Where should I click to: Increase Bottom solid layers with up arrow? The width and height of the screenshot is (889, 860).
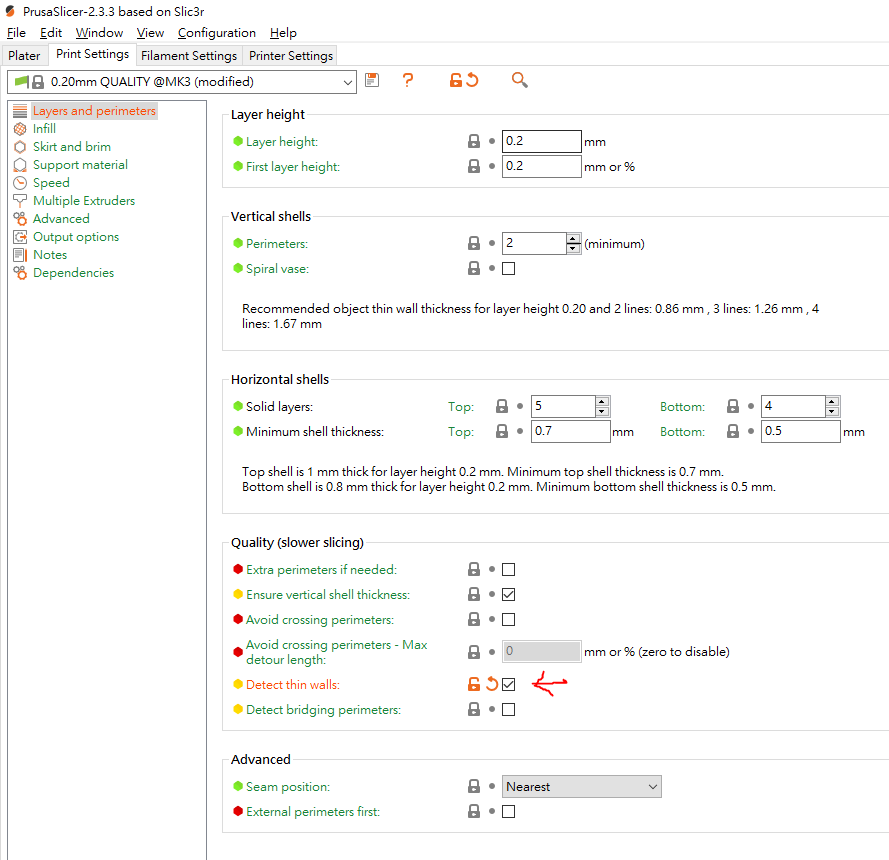(x=832, y=401)
